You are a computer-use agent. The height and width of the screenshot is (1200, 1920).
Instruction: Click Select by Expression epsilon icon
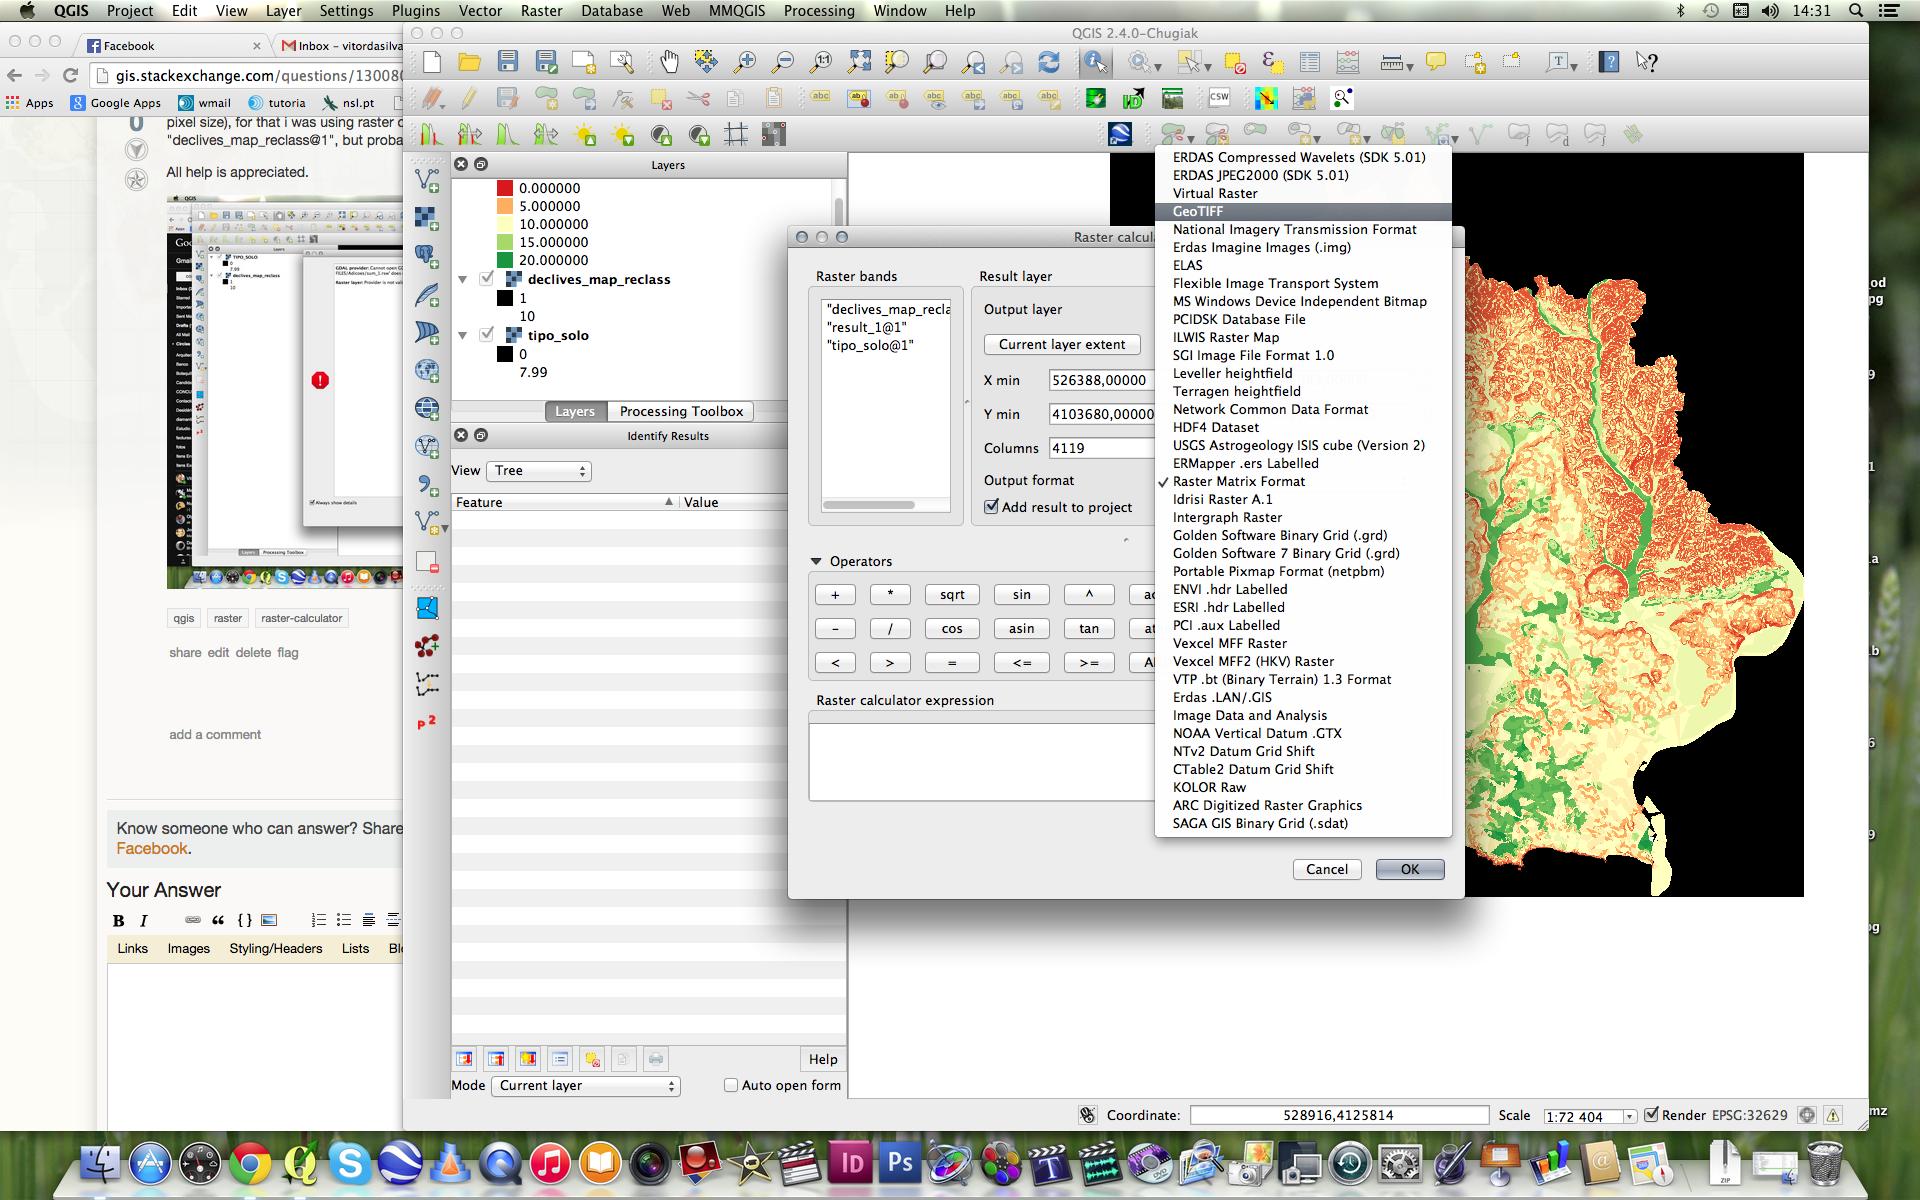[1272, 62]
